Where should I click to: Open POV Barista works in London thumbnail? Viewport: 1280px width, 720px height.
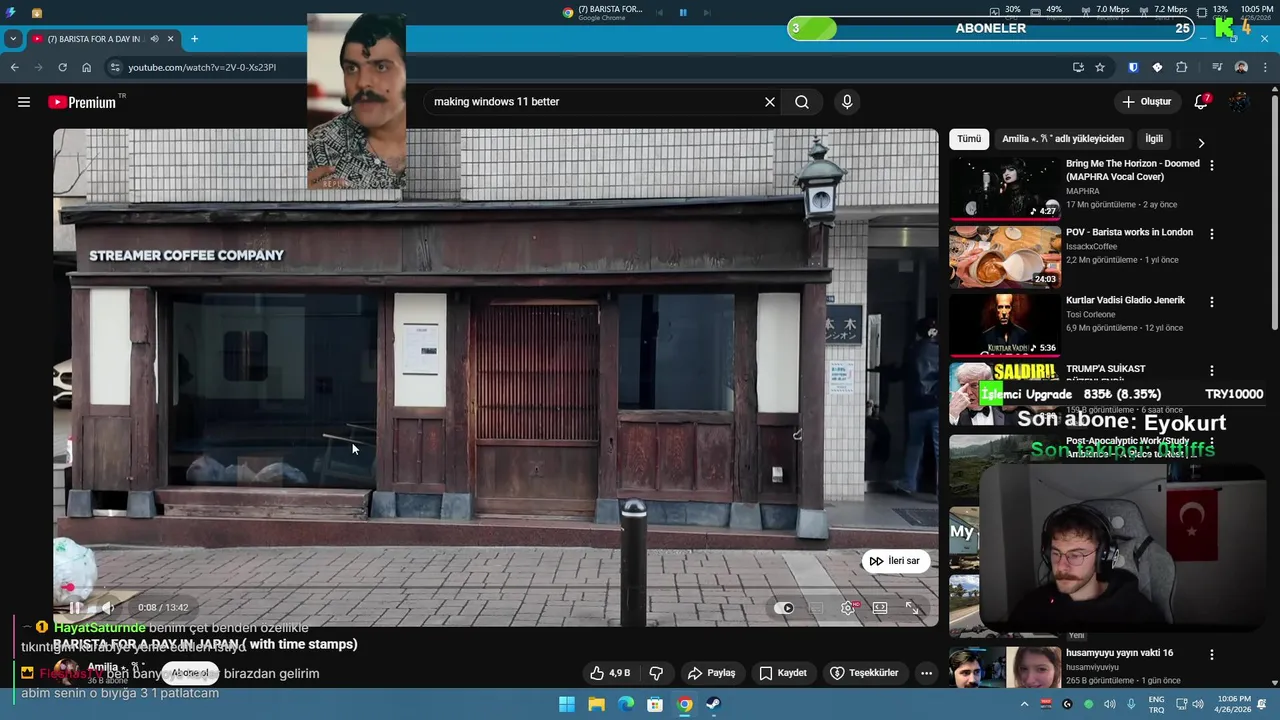pyautogui.click(x=1005, y=256)
